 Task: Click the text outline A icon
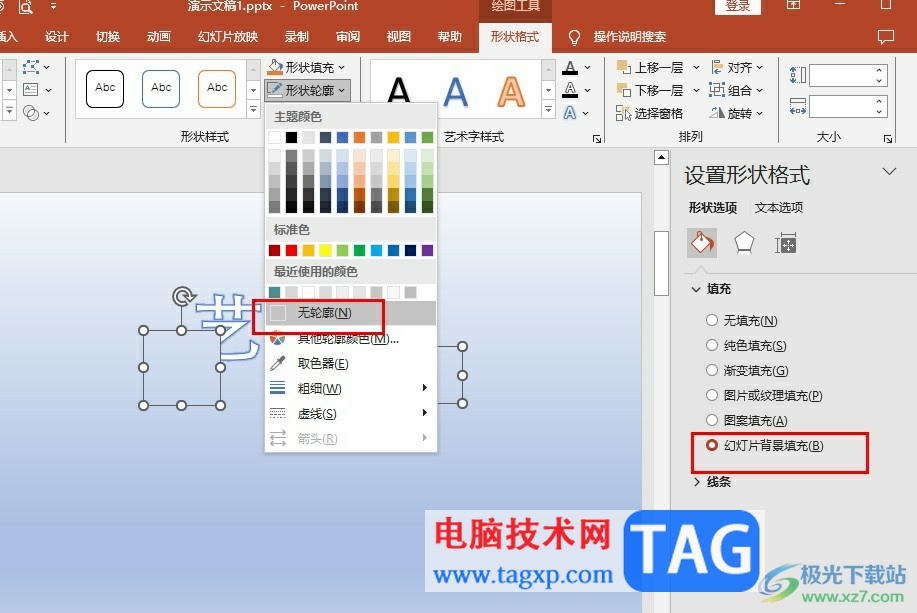(x=570, y=90)
